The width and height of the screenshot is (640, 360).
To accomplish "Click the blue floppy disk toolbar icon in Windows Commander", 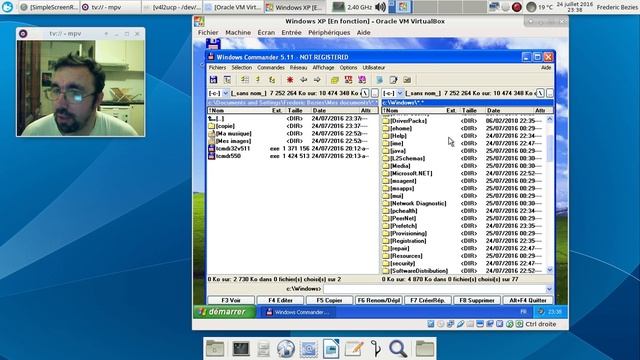I will [213, 80].
